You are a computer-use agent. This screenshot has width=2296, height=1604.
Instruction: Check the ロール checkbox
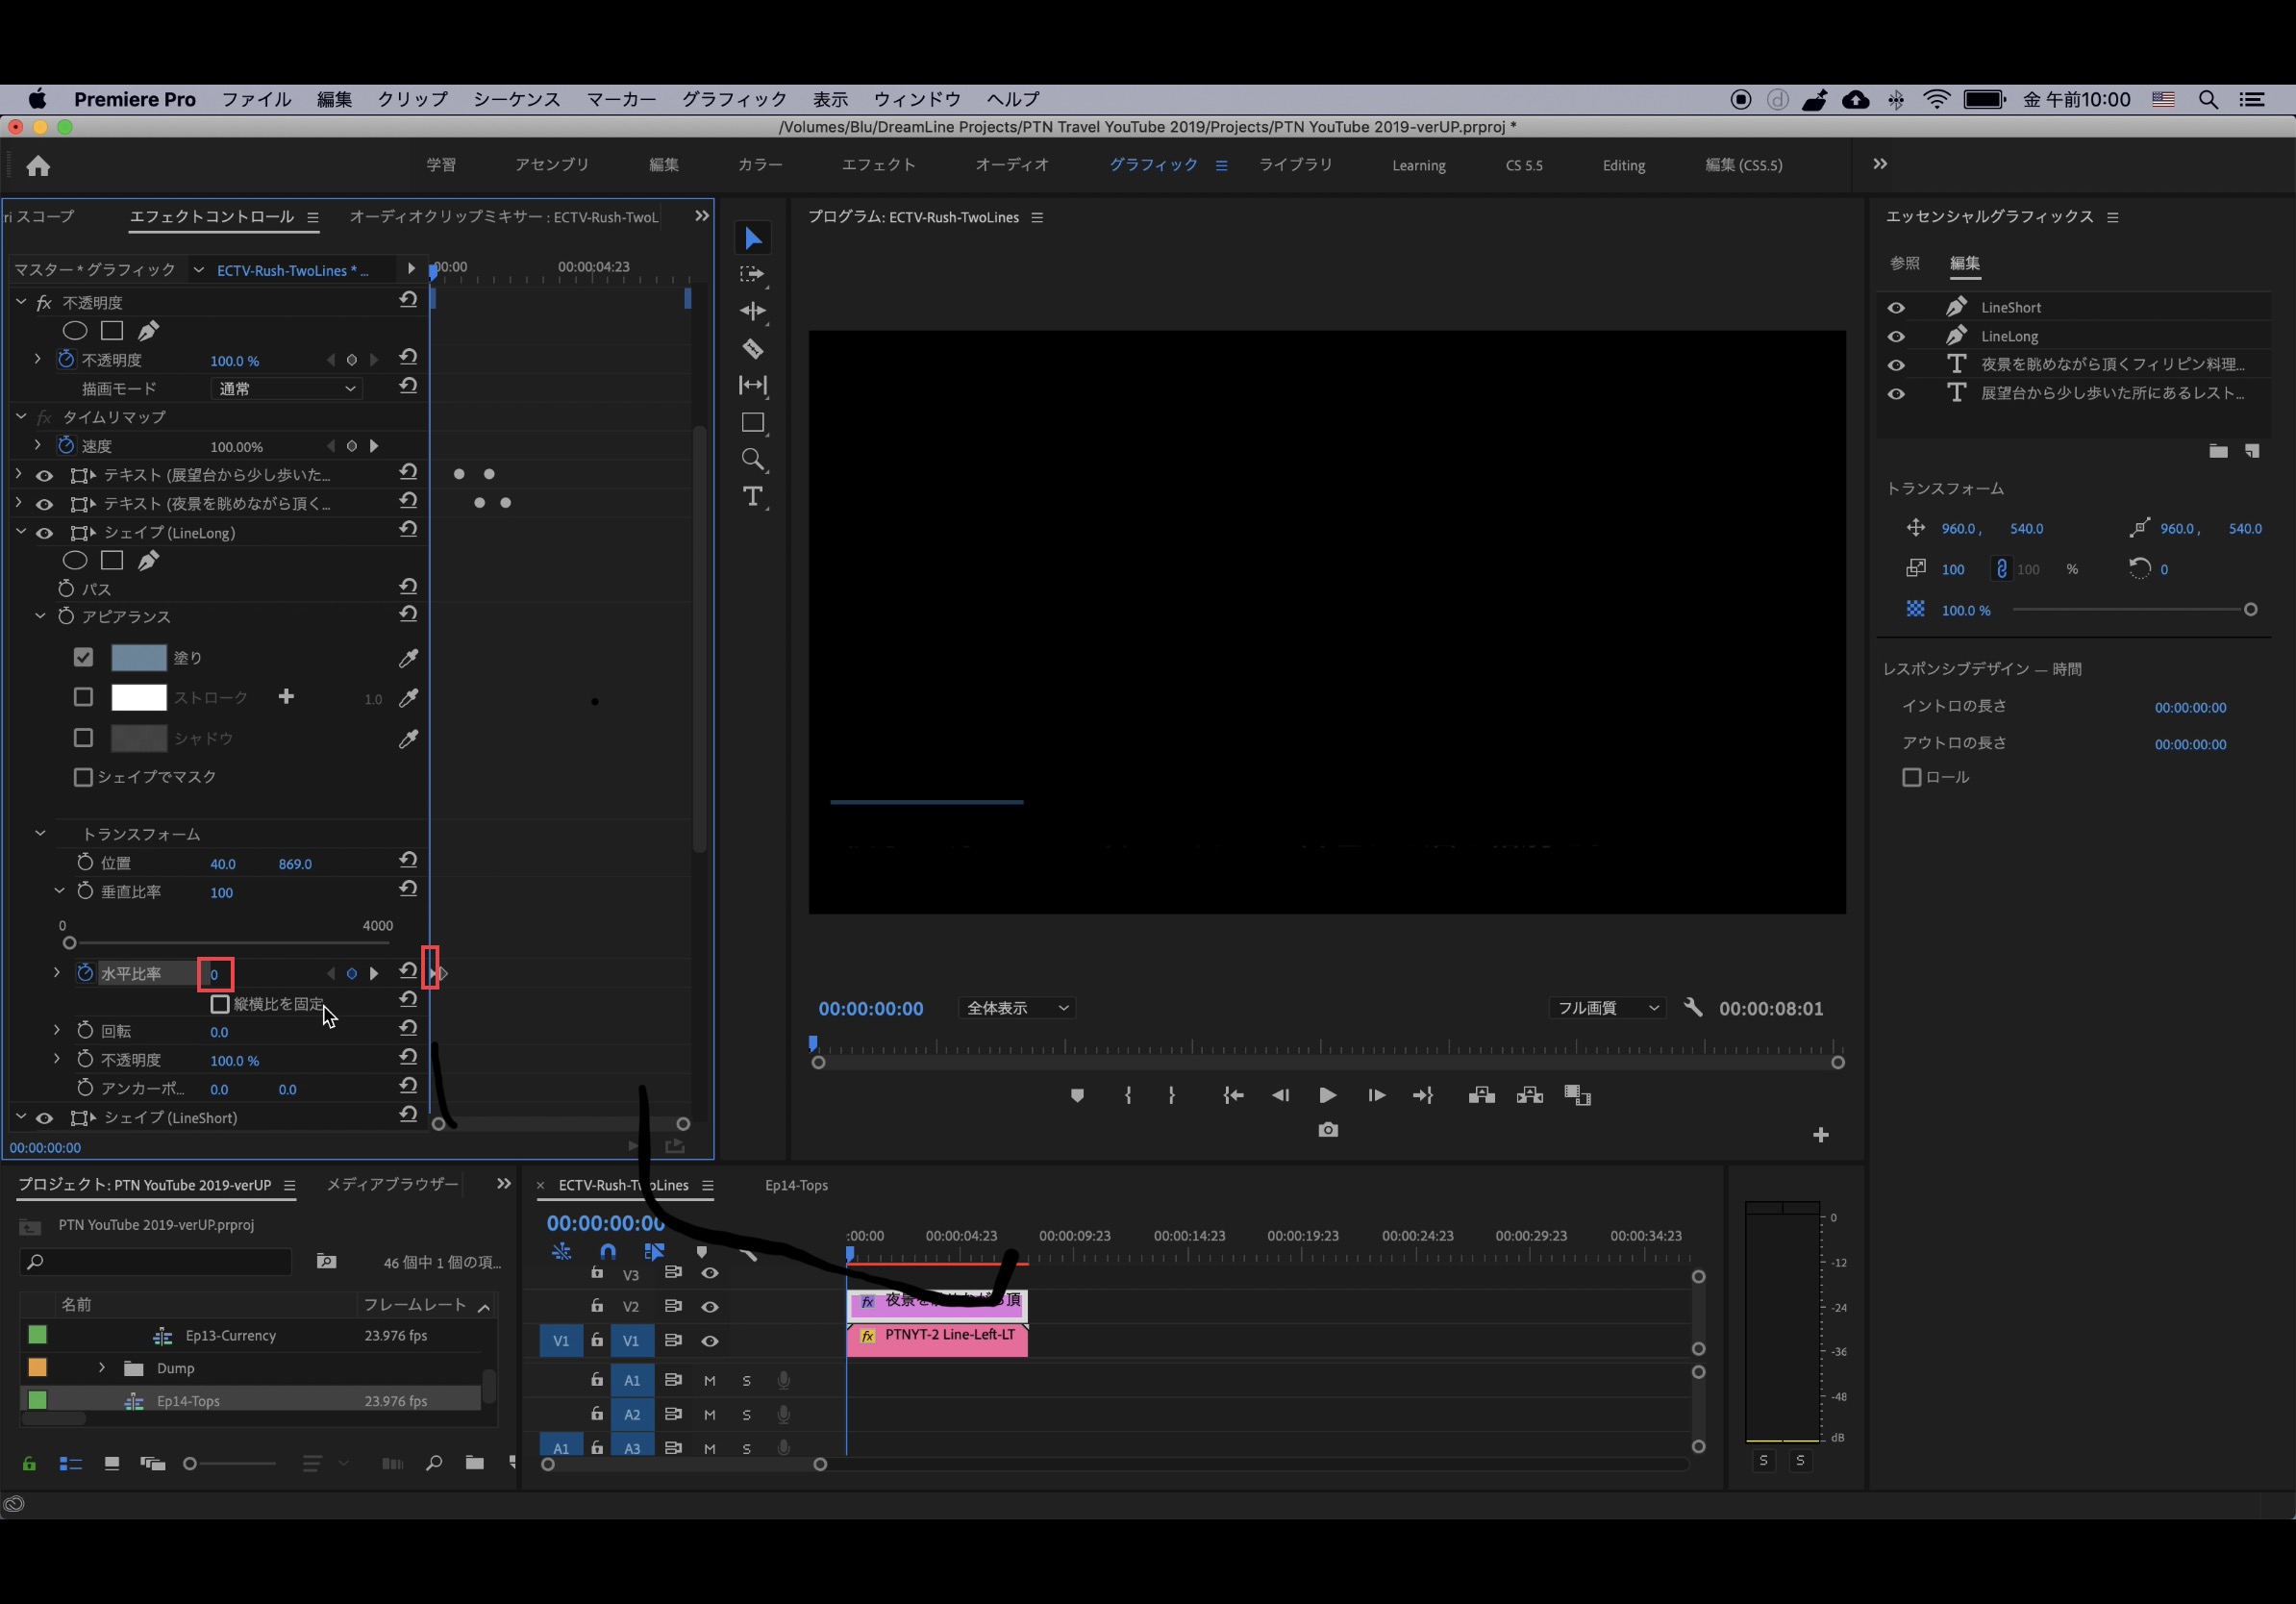coord(1911,778)
